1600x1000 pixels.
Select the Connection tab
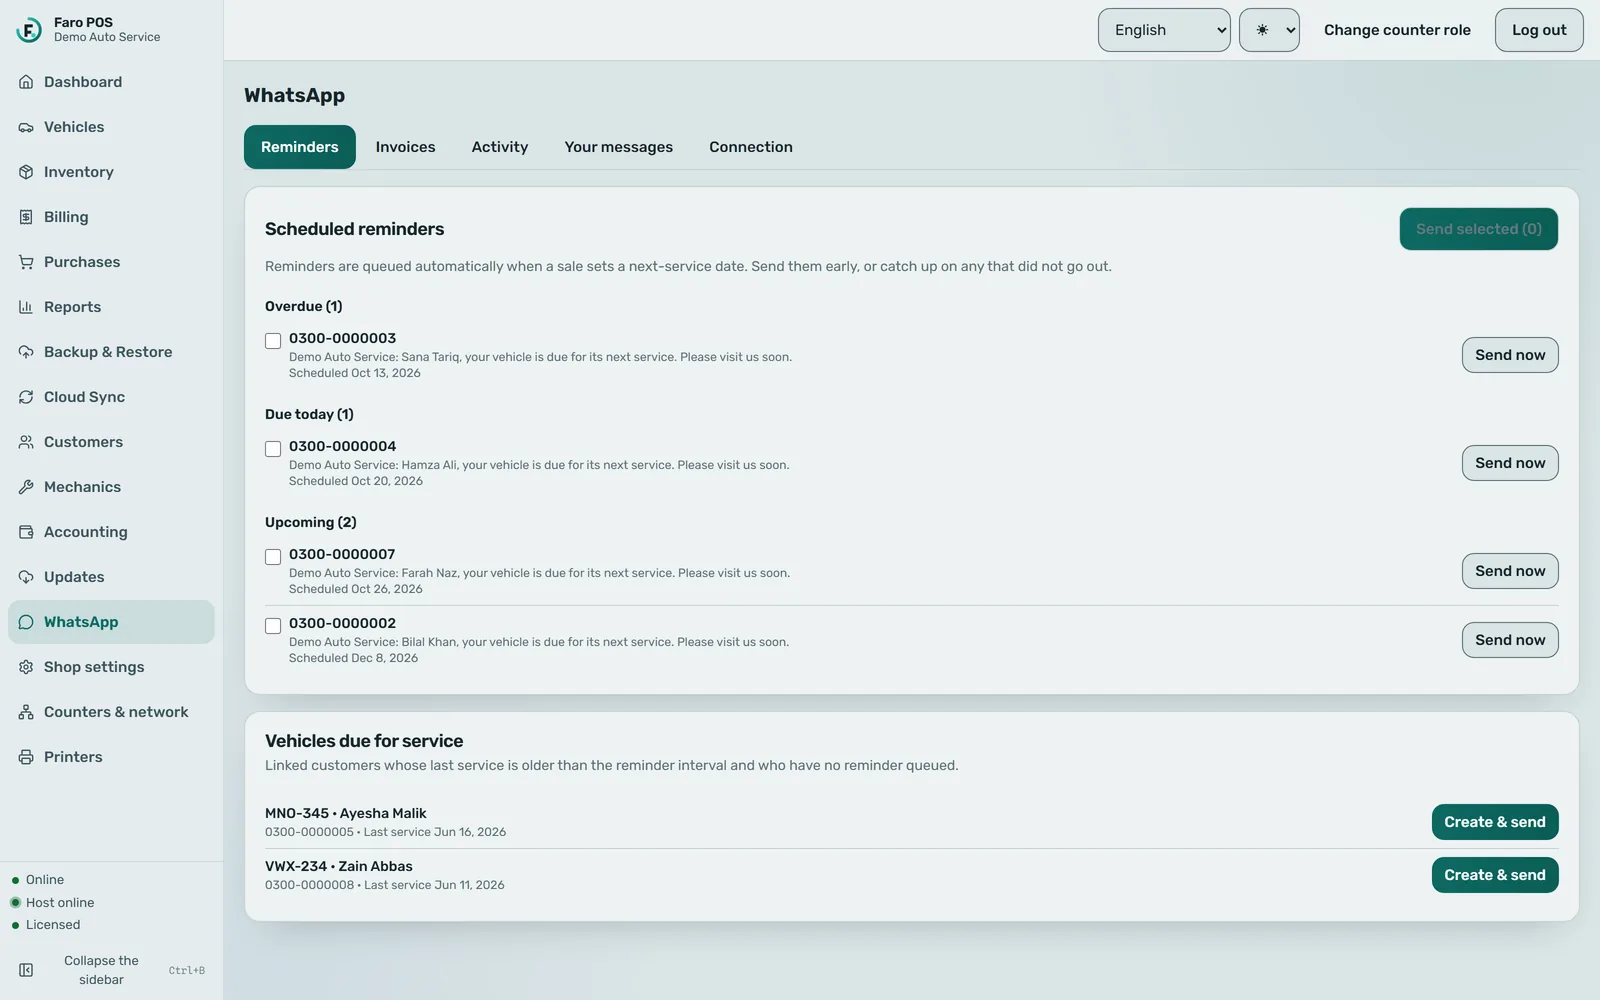coord(751,147)
